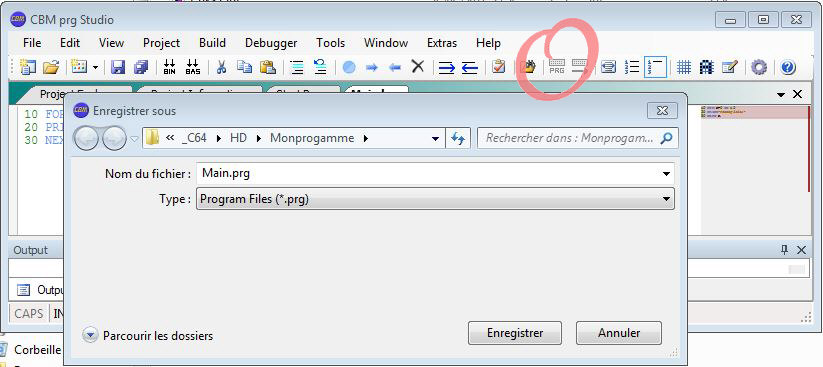Viewport: 823px width, 367px height.
Task: Click Back button in save dialog
Action: click(87, 139)
